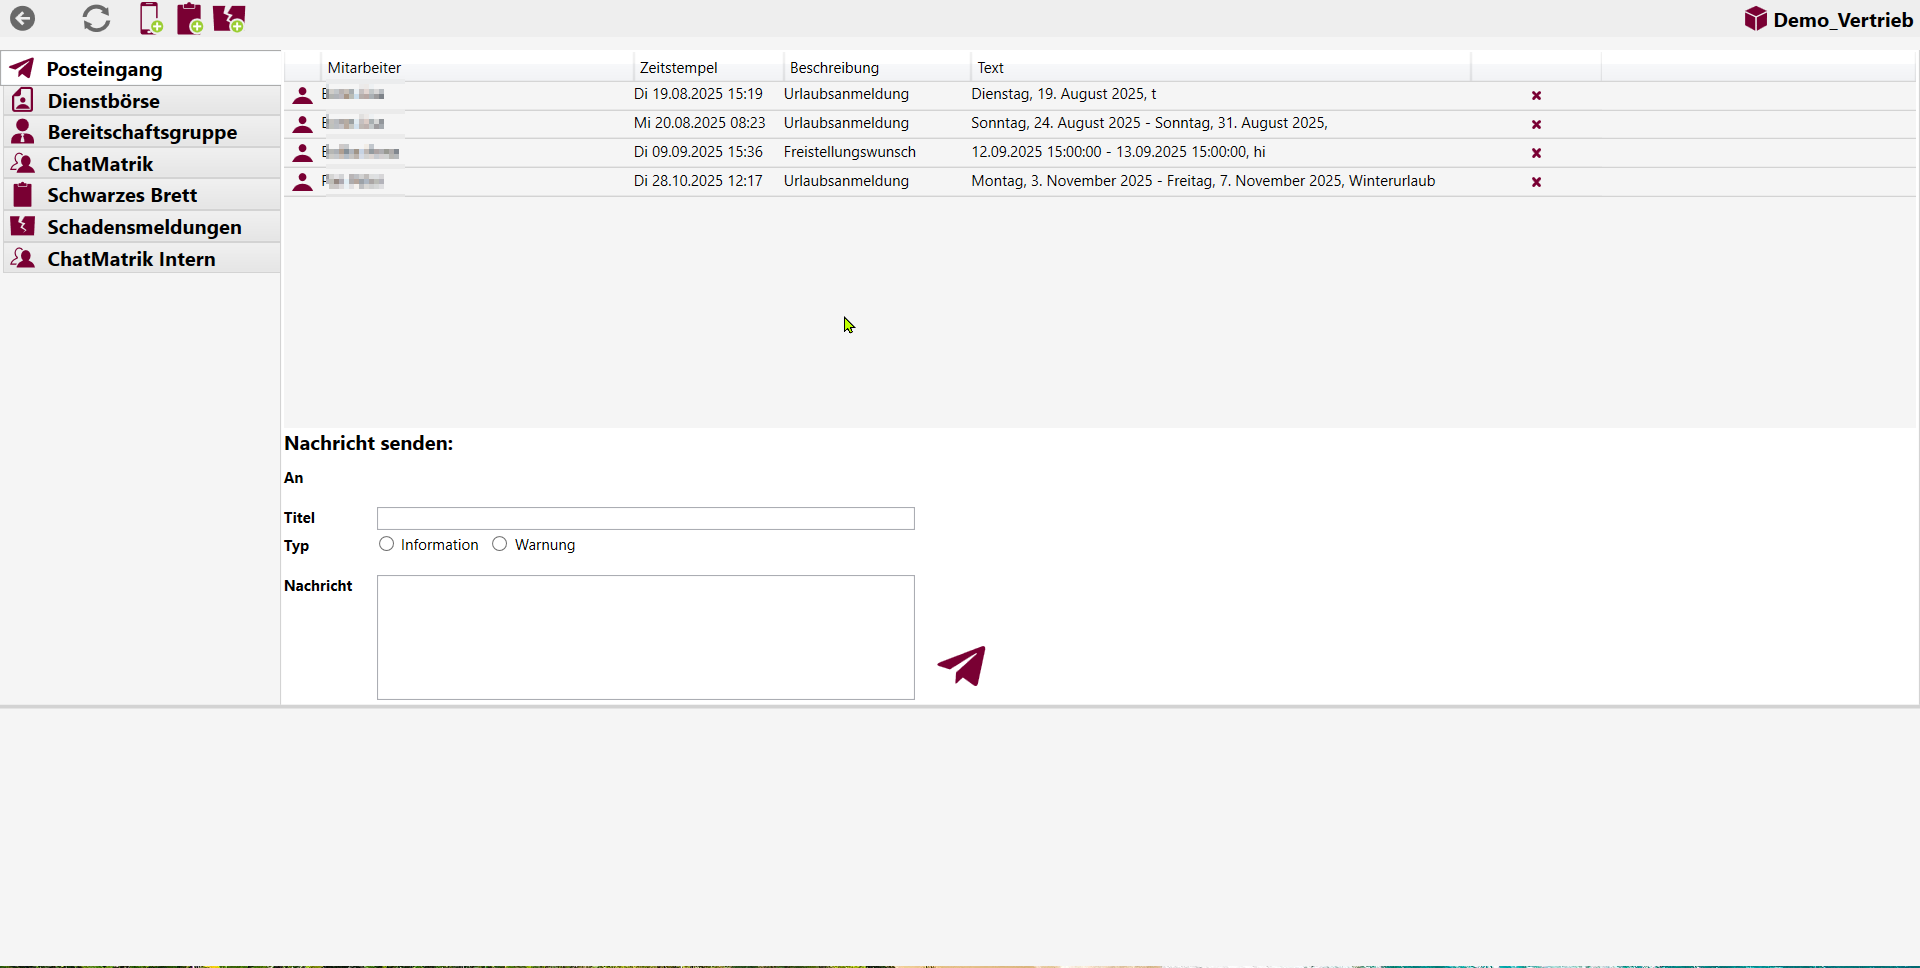1920x968 pixels.
Task: Go to Schadensmeldungen
Action: (144, 227)
